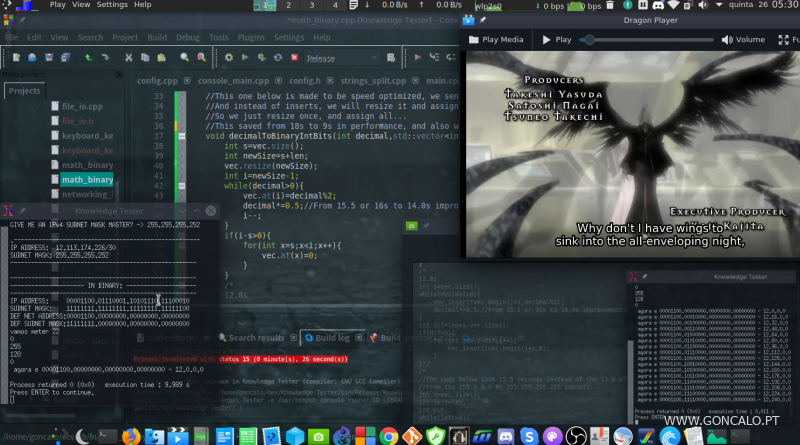Click the green Run icon in Code::Blocks
The image size is (800, 445).
pos(247,58)
